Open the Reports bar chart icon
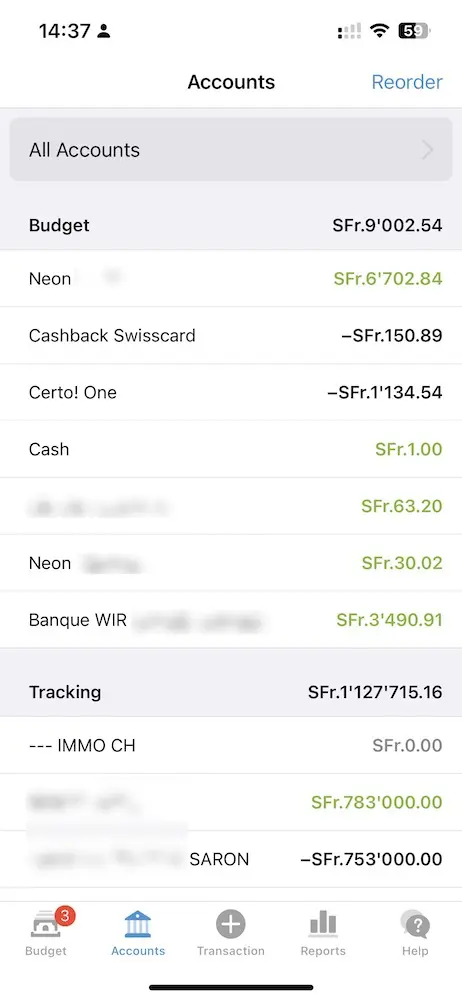This screenshot has height=1000, width=462. 323,924
